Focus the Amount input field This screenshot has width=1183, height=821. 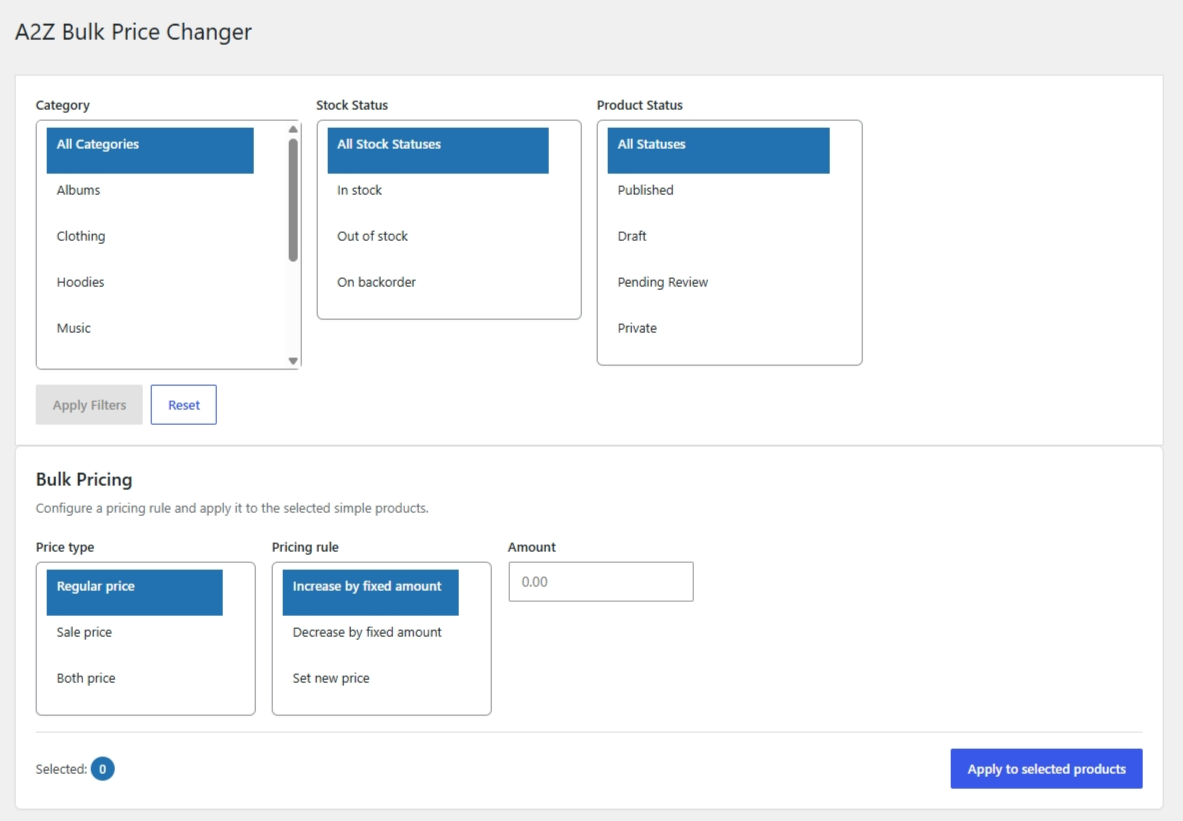(601, 582)
